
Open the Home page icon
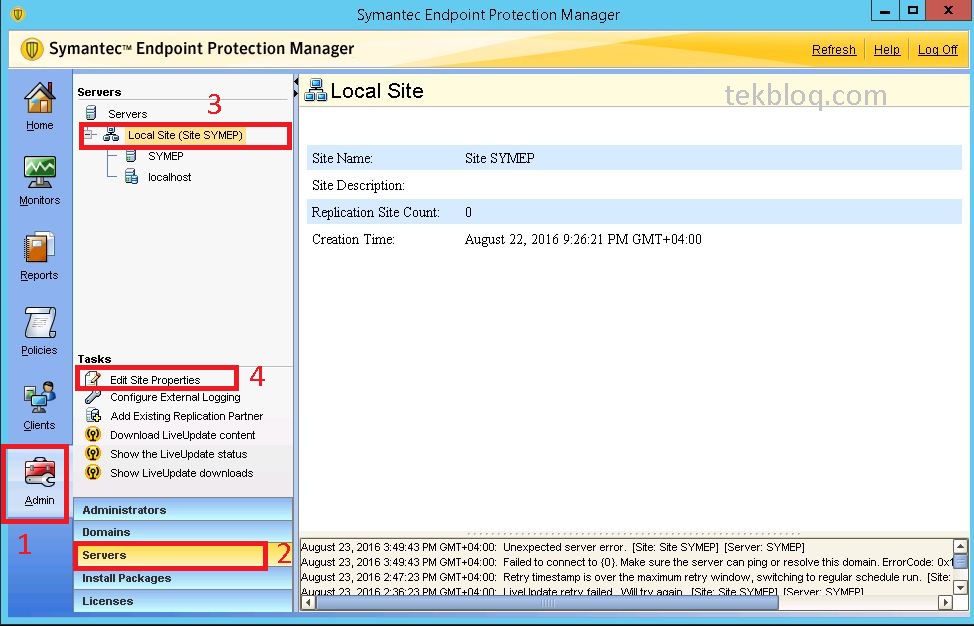[39, 98]
